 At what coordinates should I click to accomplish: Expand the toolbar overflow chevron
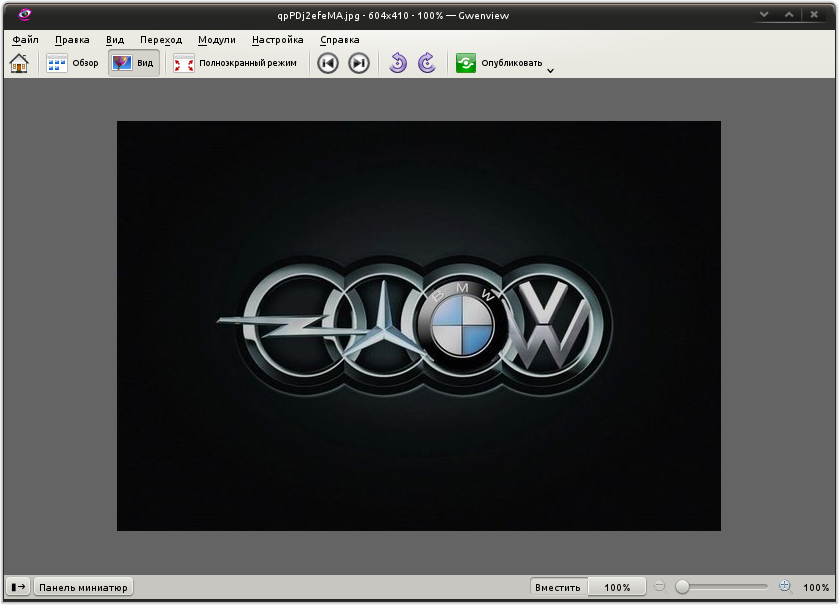click(551, 71)
